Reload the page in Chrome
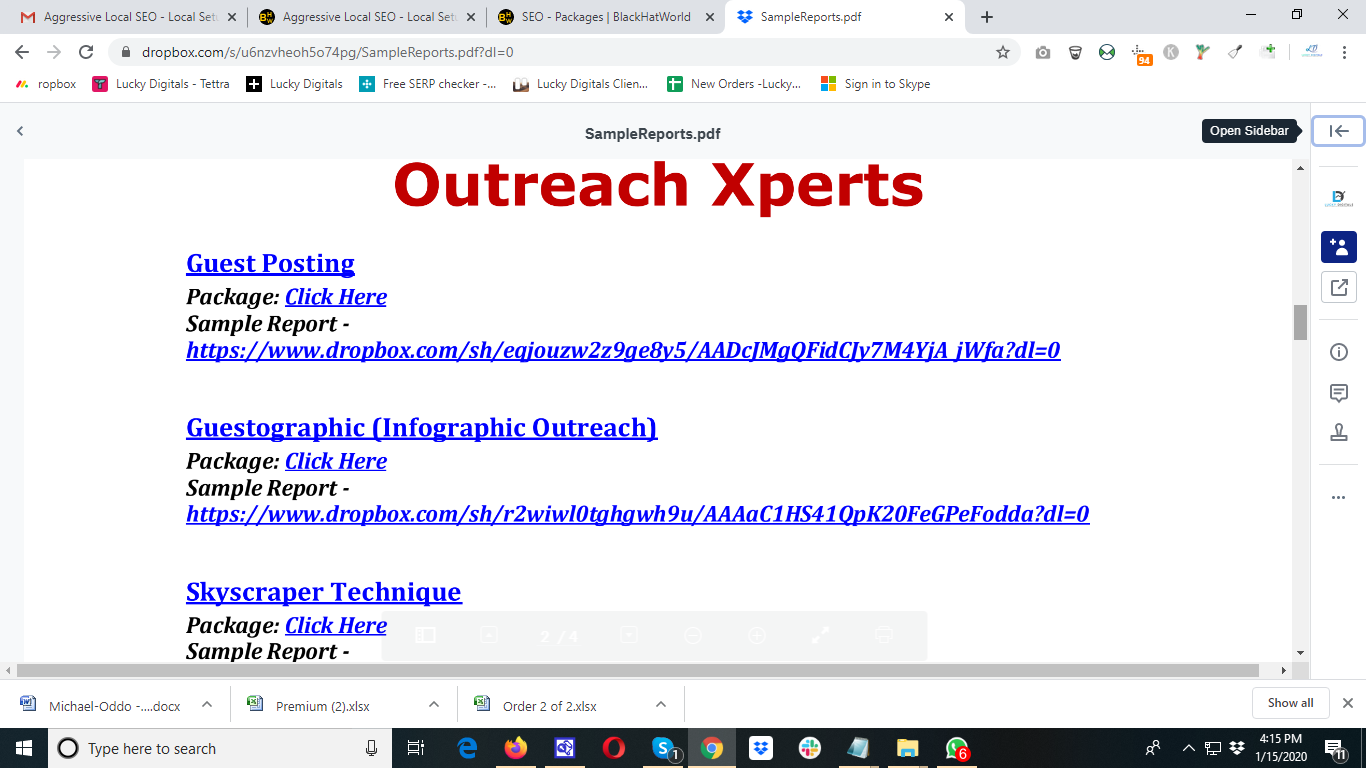 pos(86,52)
